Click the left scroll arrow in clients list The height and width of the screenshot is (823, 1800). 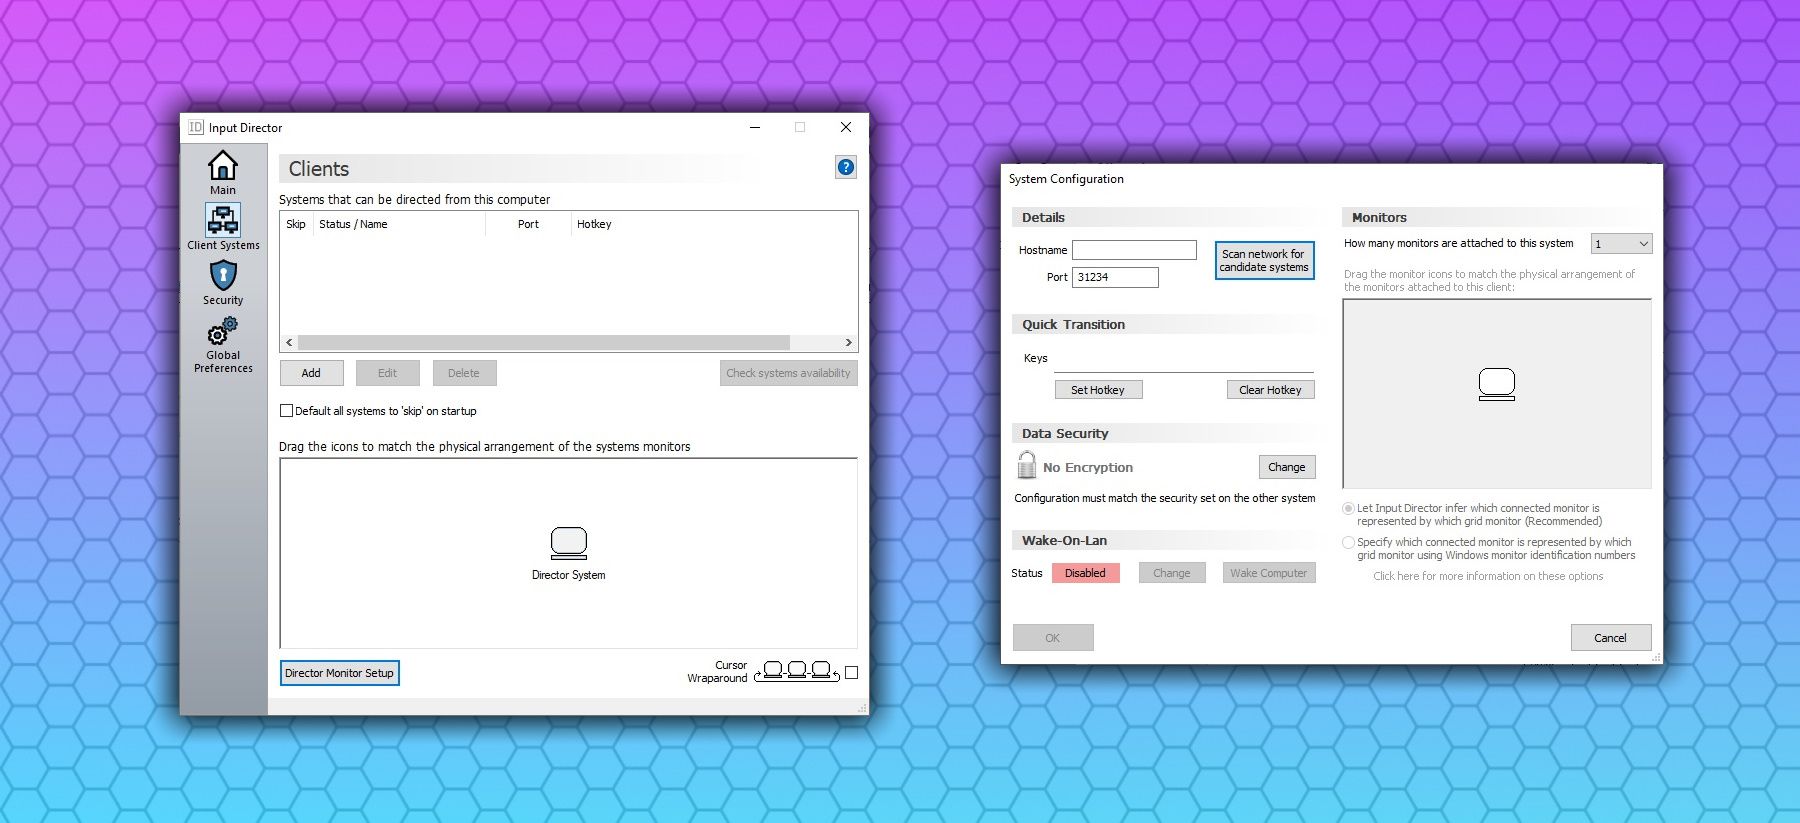pos(289,342)
